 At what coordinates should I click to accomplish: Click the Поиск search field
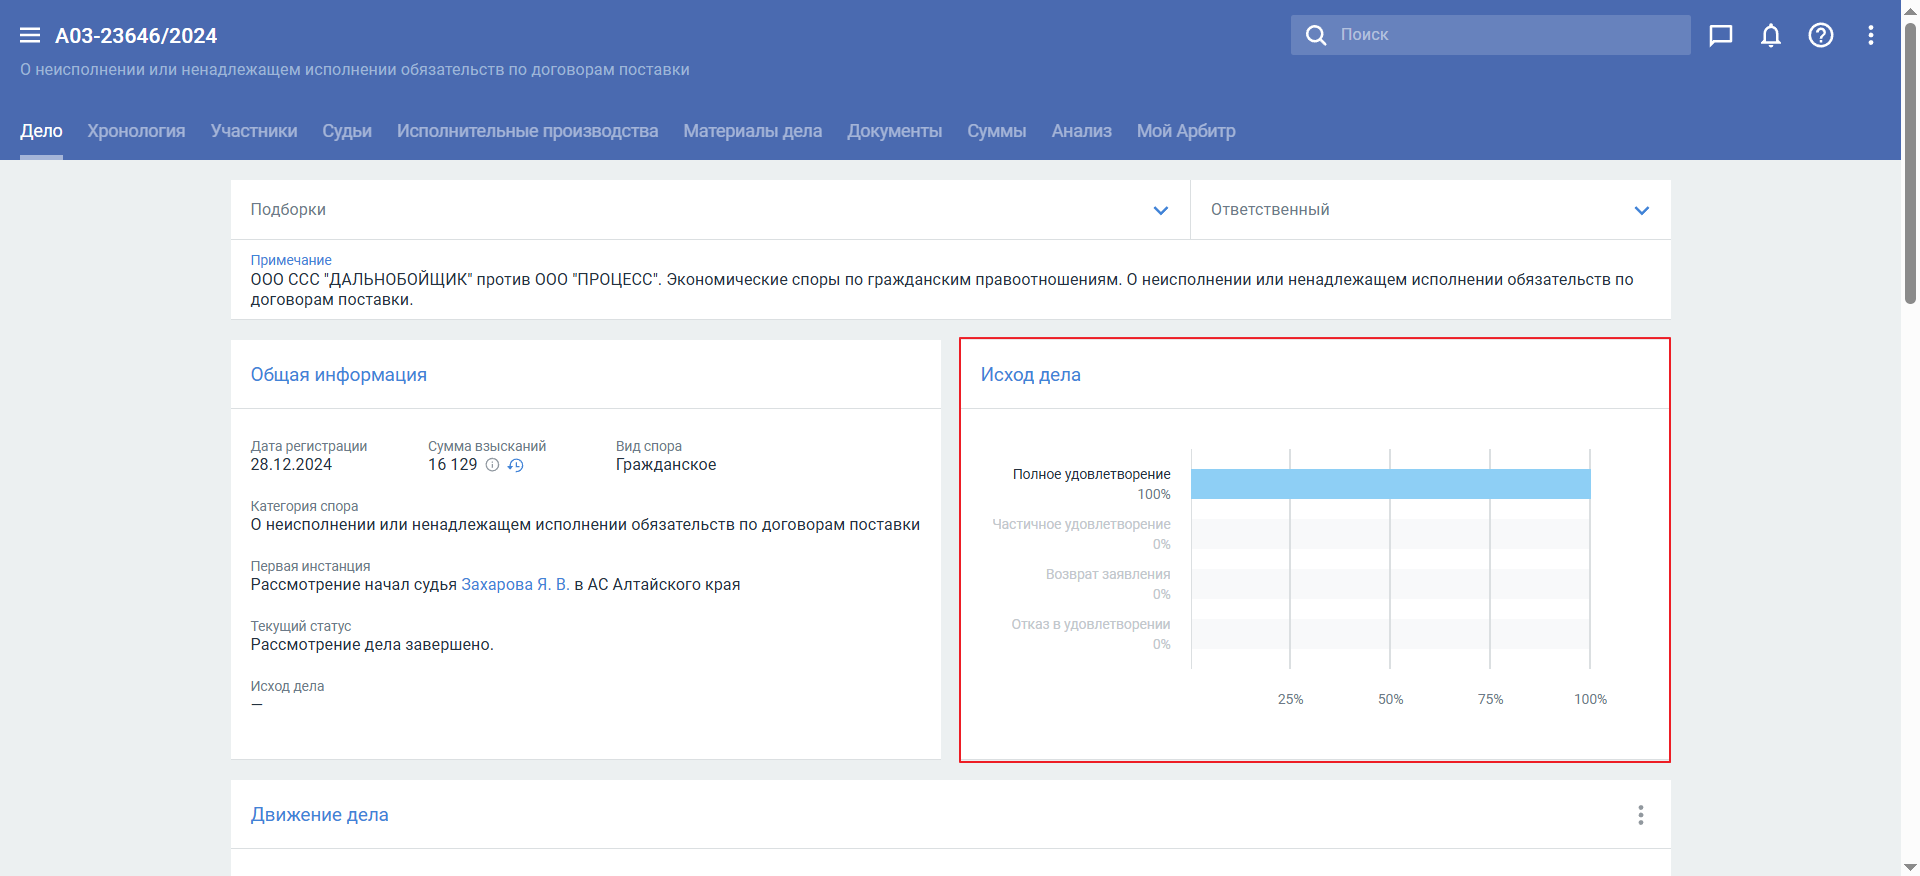[1500, 35]
